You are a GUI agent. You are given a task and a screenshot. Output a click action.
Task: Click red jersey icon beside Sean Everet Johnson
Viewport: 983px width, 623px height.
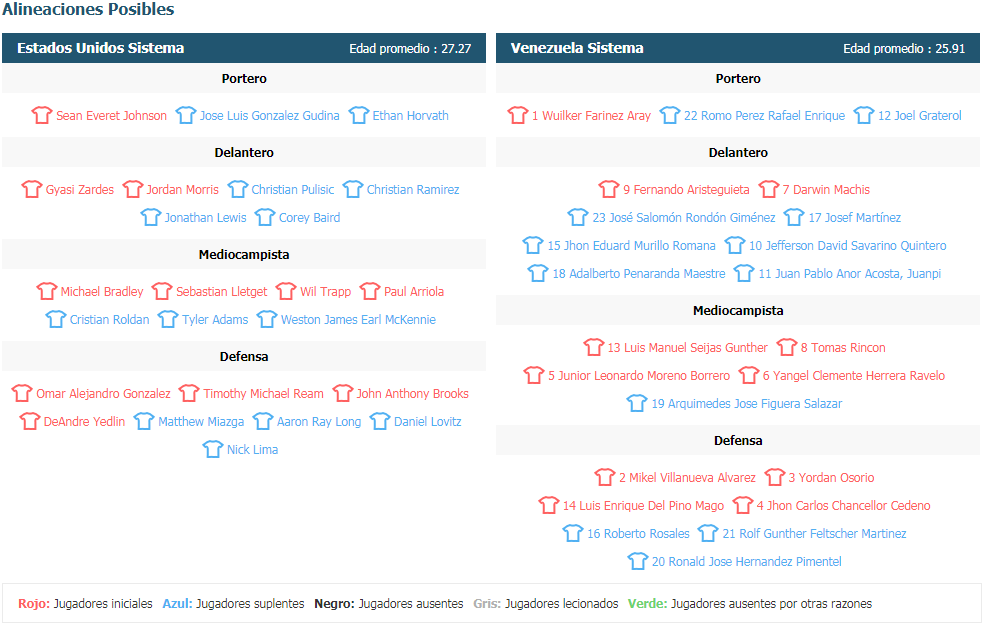coord(42,115)
